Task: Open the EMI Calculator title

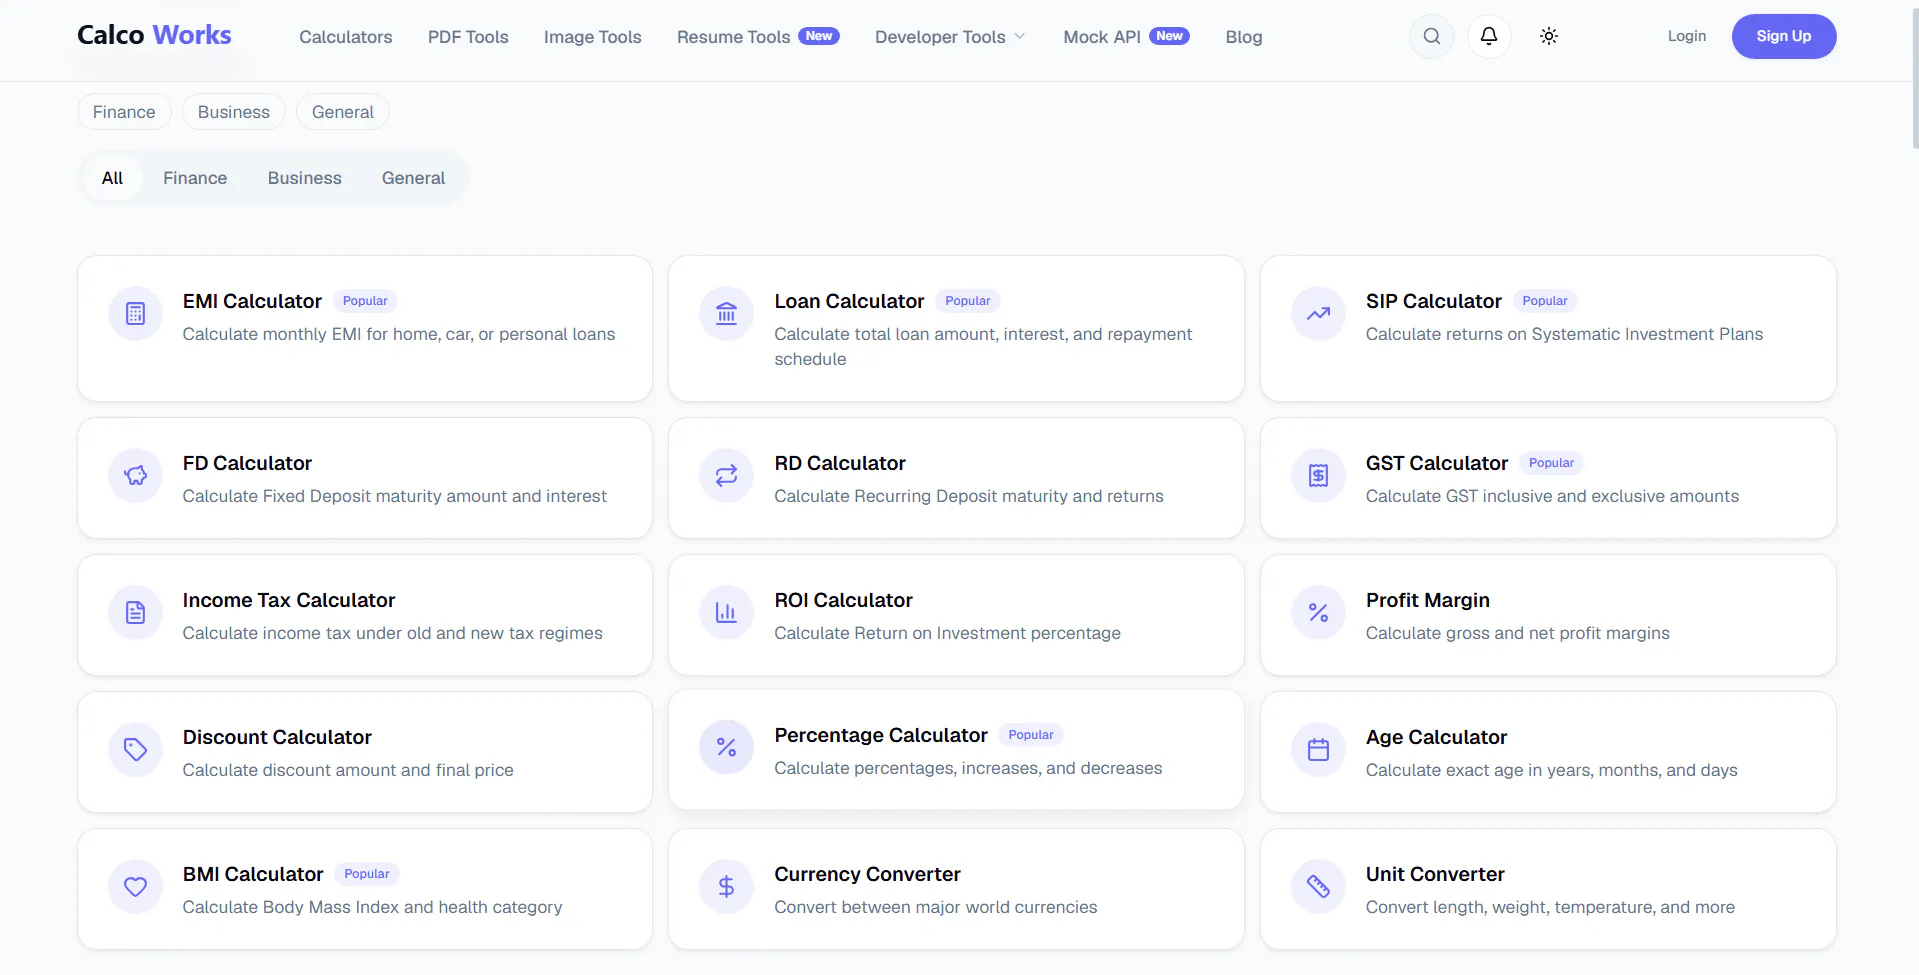Action: pos(252,301)
